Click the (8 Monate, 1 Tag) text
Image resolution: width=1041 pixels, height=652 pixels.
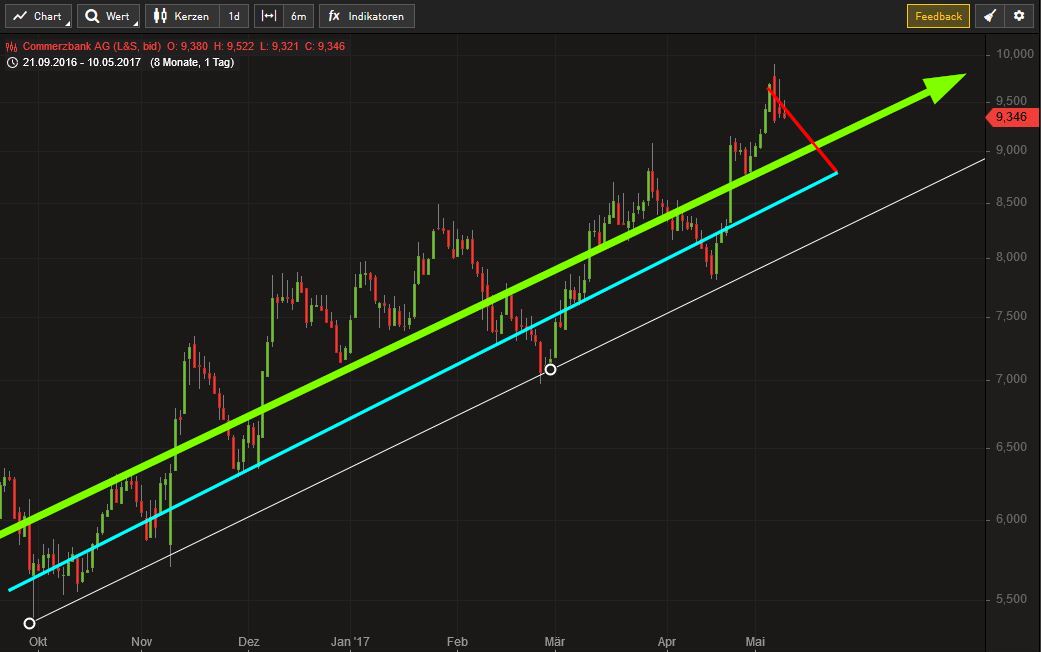[x=192, y=62]
